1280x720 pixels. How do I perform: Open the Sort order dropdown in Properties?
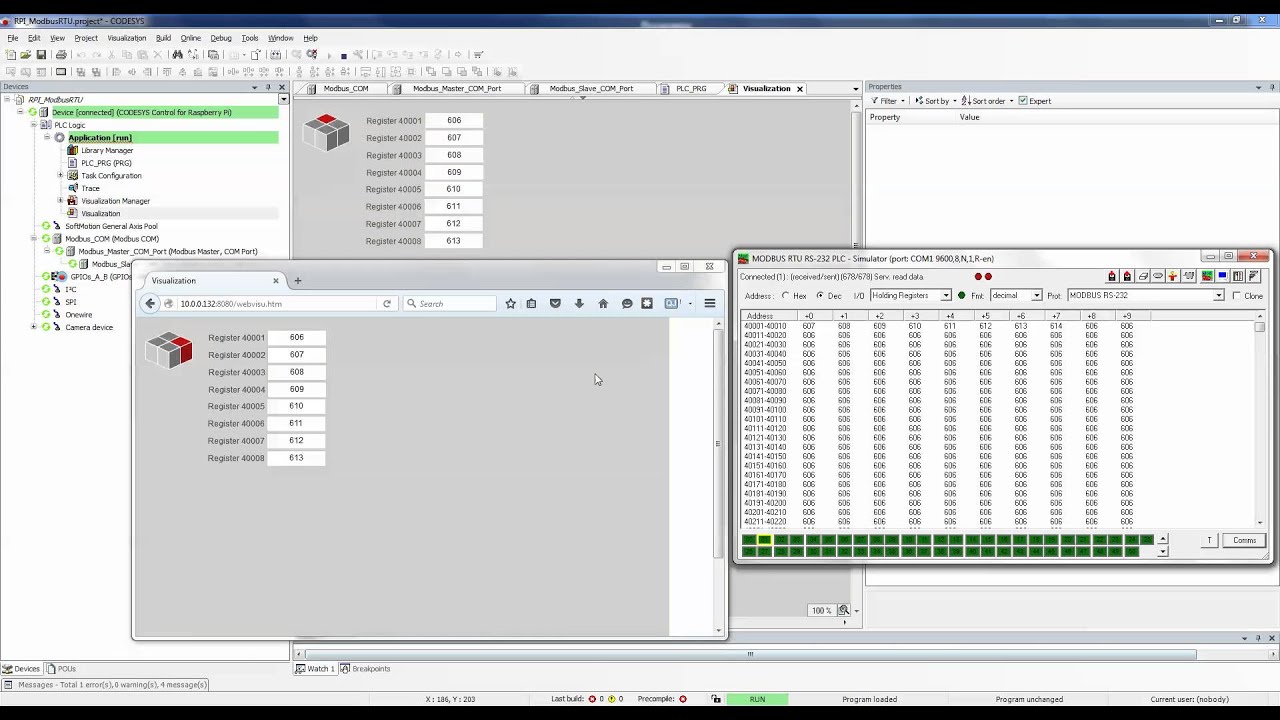pyautogui.click(x=988, y=101)
